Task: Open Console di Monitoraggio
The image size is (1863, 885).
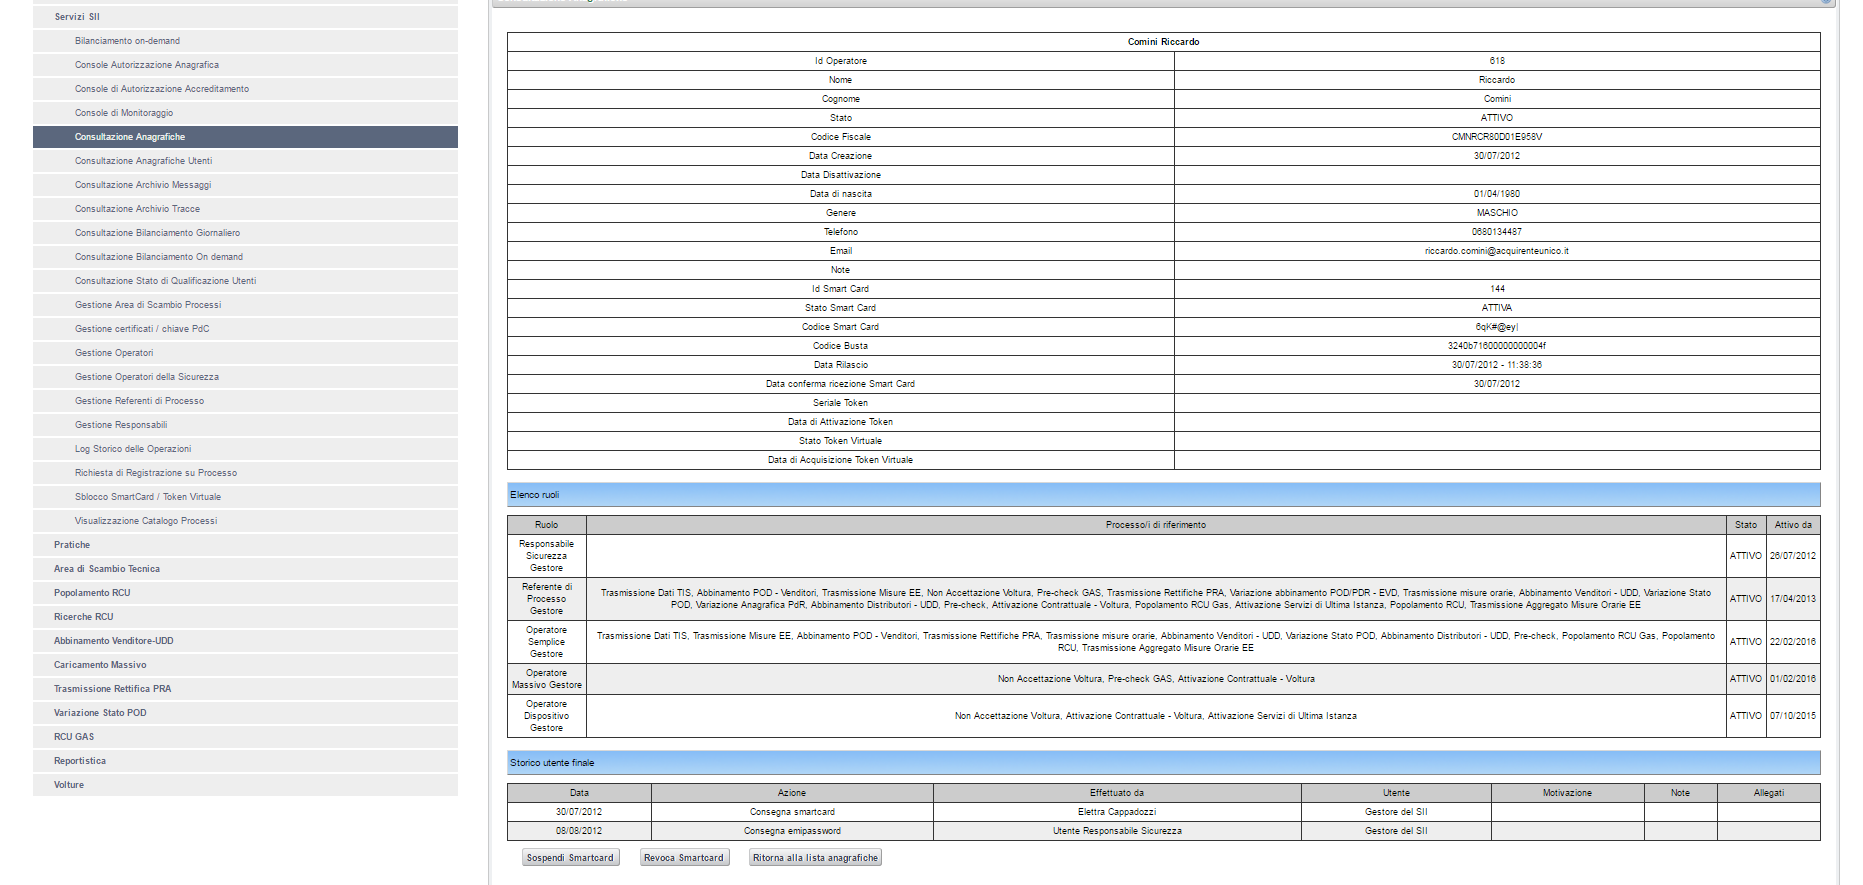Action: 245,113
